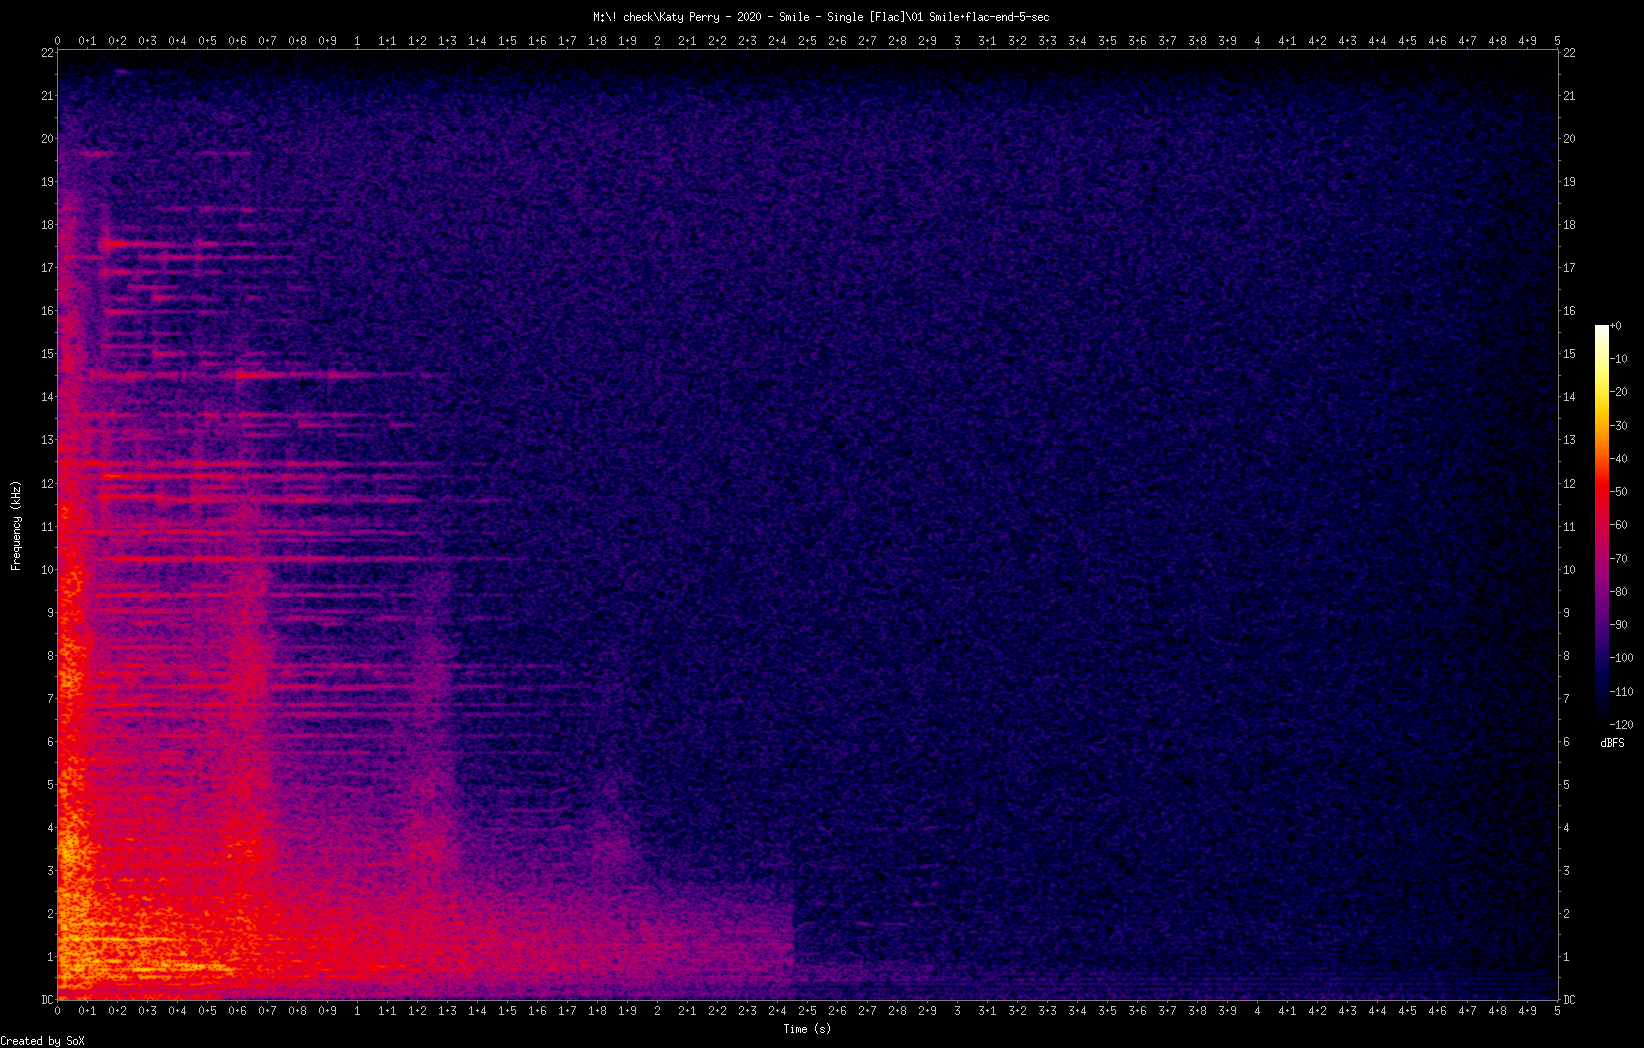The image size is (1644, 1048).
Task: Click the "Time (s)" axis label
Action: click(x=807, y=1029)
